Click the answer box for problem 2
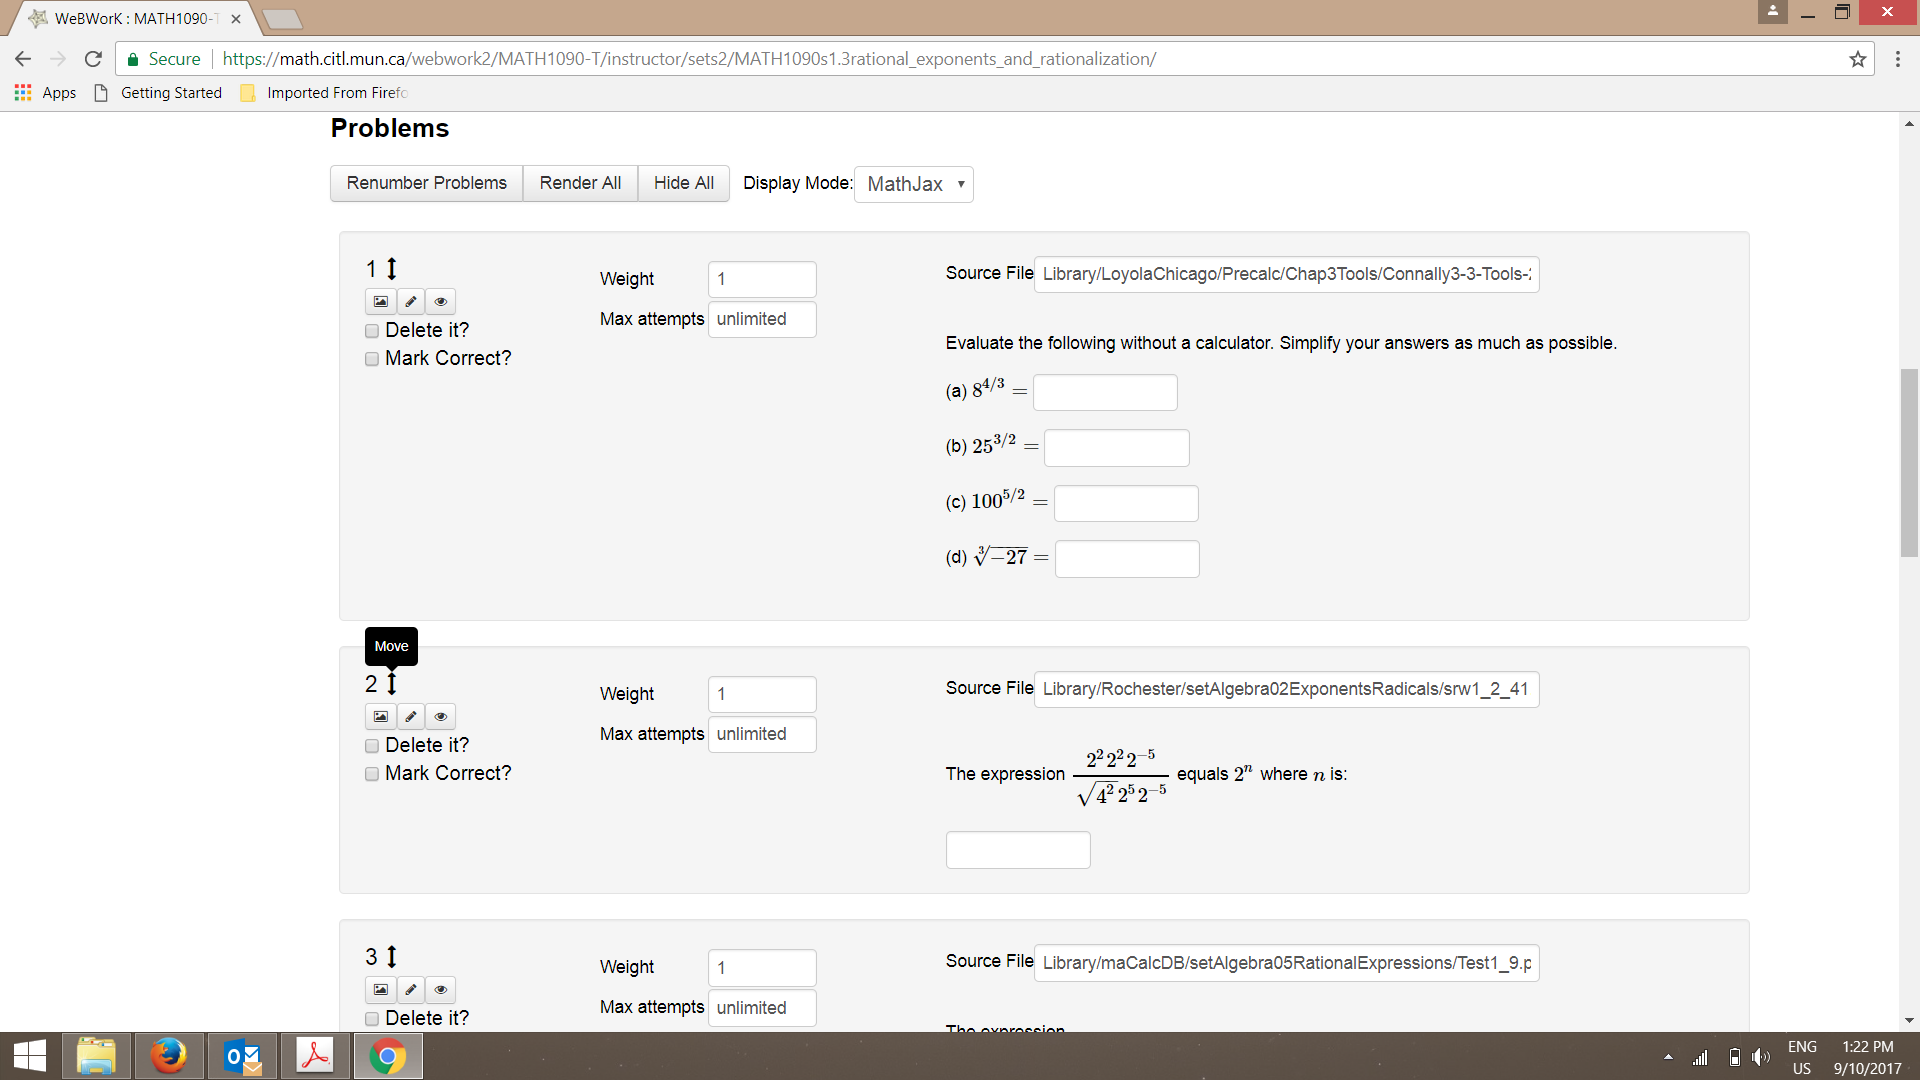This screenshot has height=1080, width=1920. (1018, 850)
